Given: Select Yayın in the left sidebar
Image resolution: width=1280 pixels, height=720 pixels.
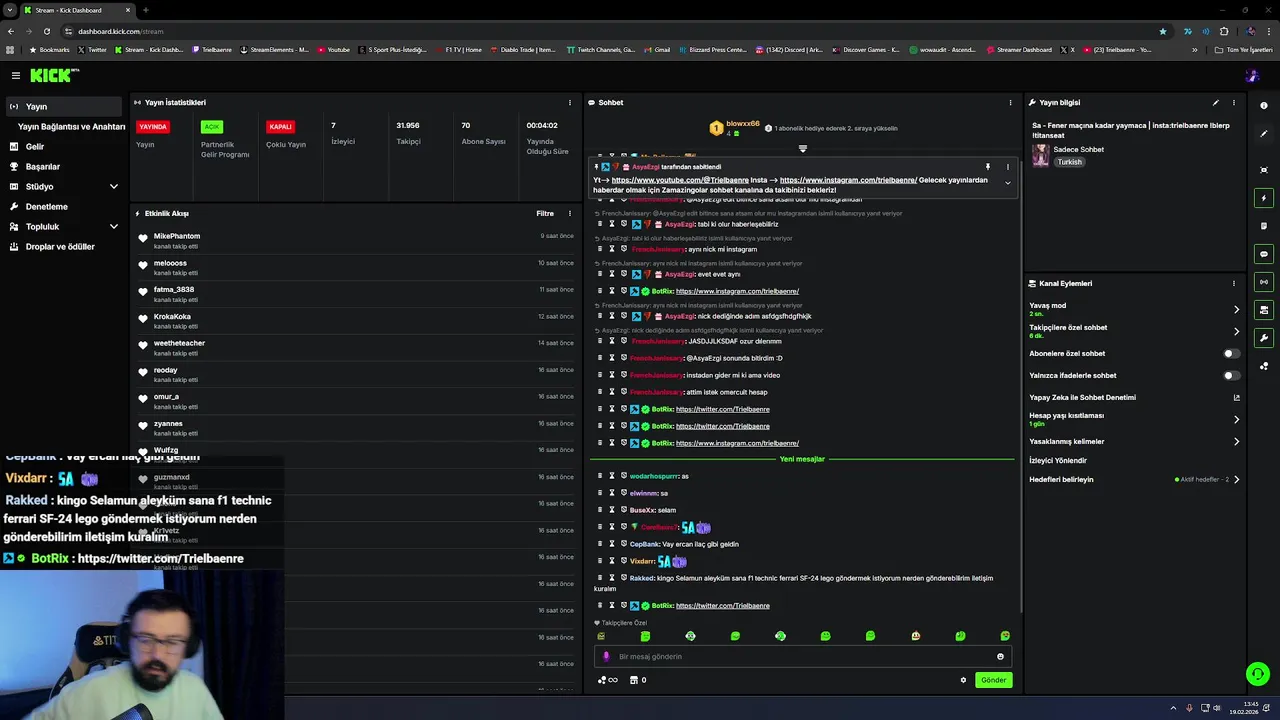Looking at the screenshot, I should (x=64, y=106).
